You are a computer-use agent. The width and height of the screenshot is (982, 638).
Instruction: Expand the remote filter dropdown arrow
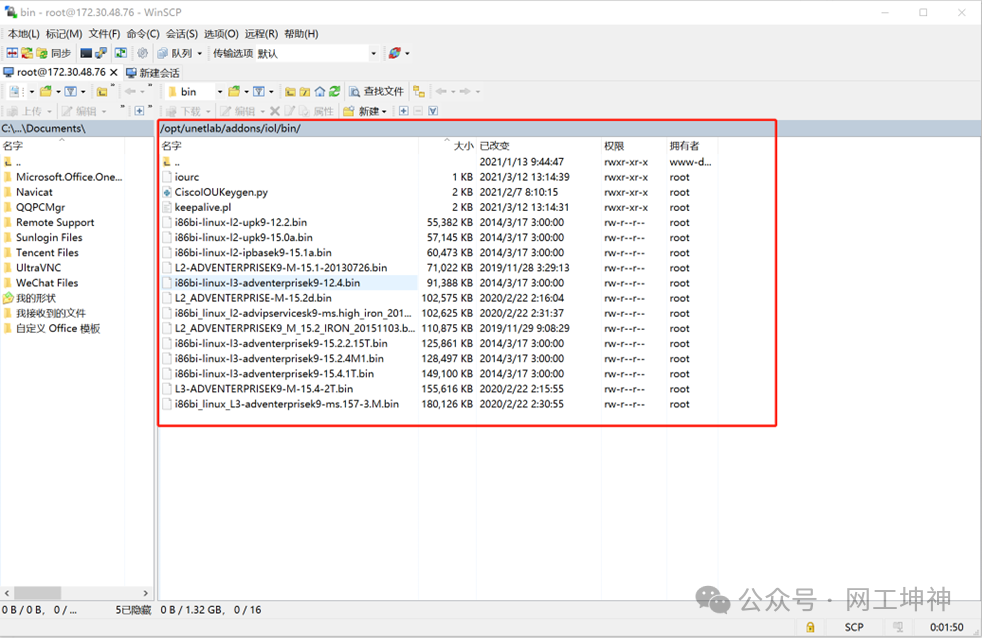(x=271, y=92)
